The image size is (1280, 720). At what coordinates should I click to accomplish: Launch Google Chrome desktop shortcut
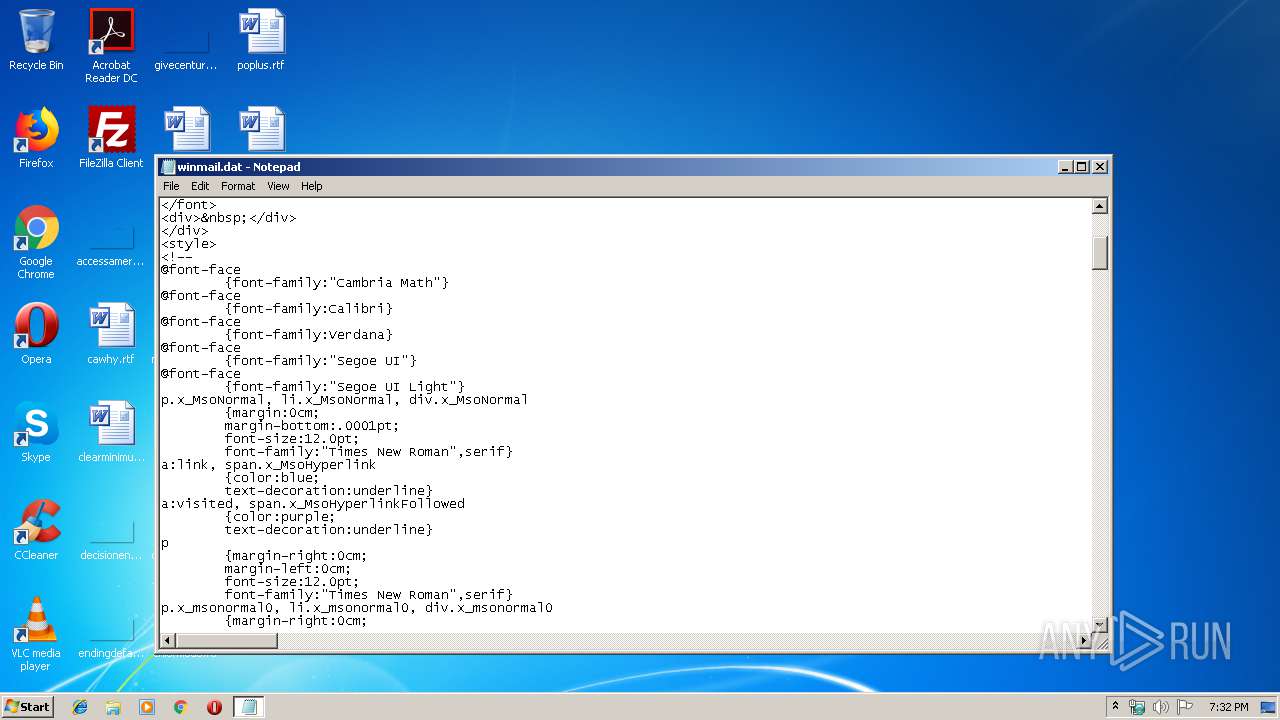36,242
